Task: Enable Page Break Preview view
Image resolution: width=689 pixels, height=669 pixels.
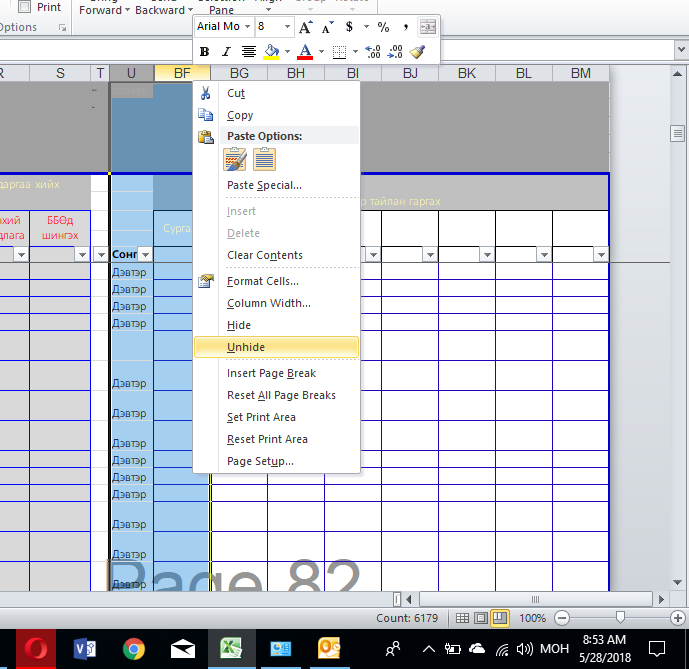Action: 500,619
